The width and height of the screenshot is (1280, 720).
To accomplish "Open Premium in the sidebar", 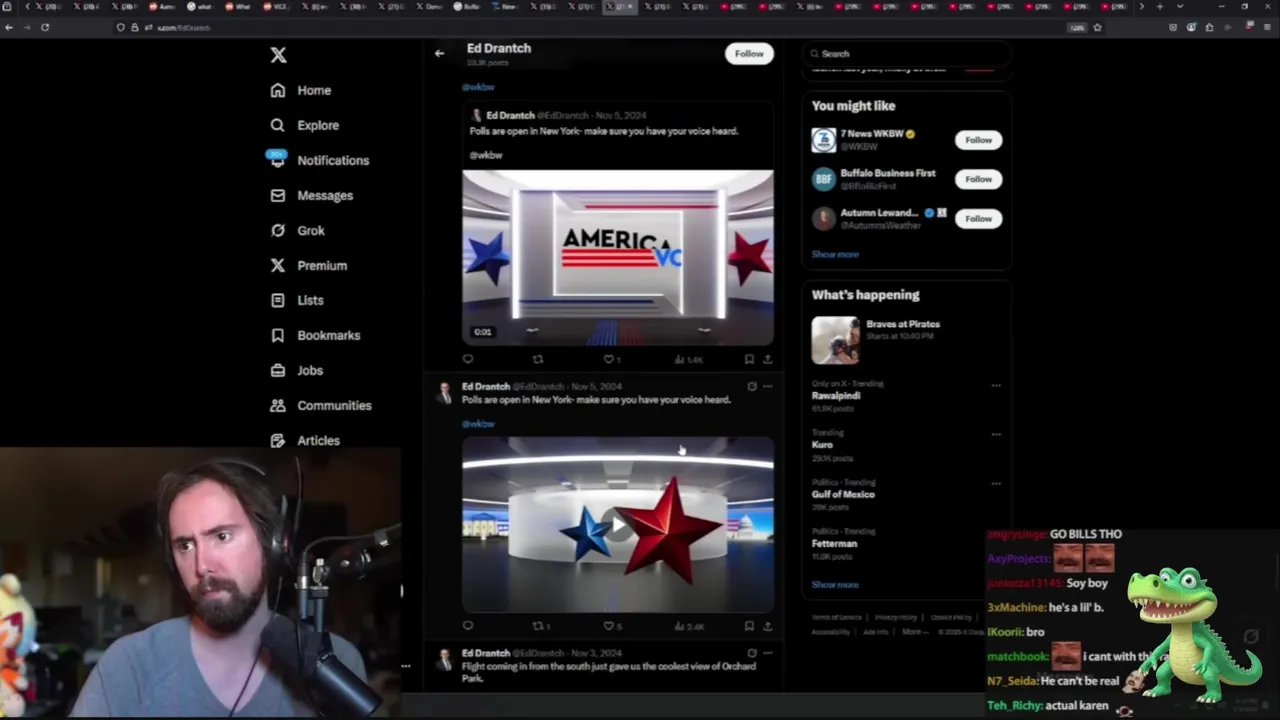I will pyautogui.click(x=308, y=265).
